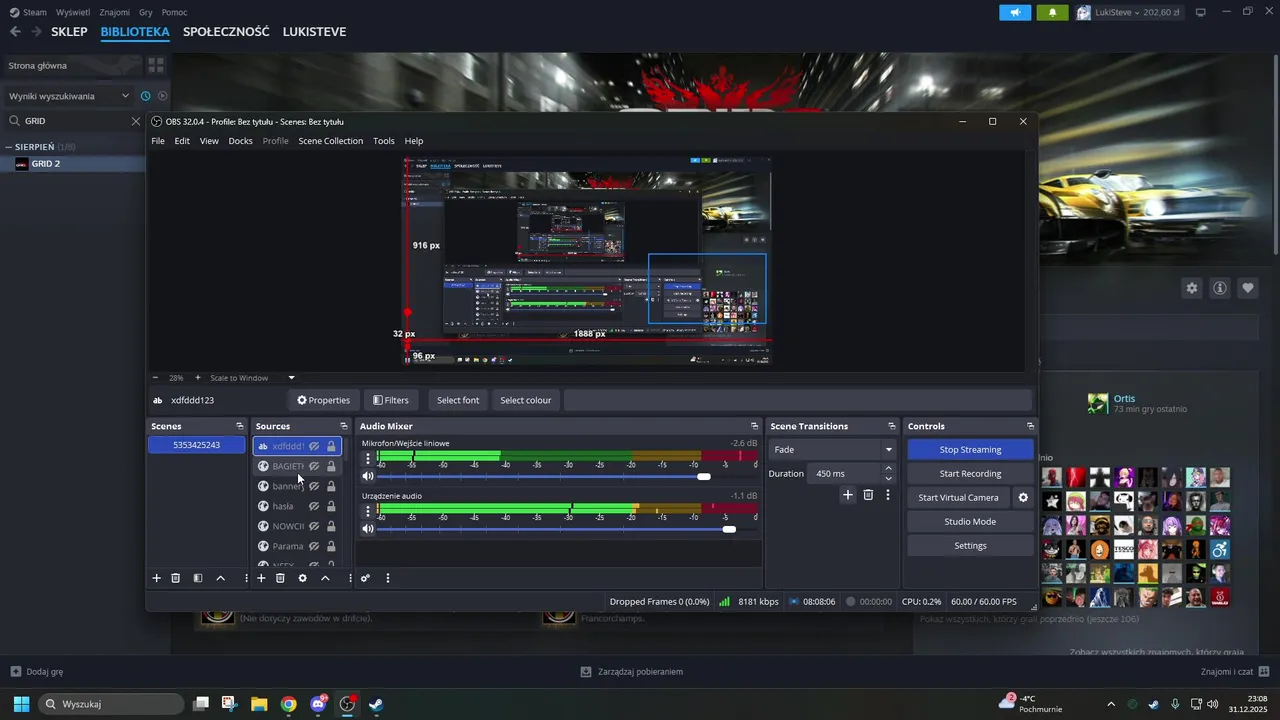
Task: Open the OBS Docks menu
Action: (240, 141)
